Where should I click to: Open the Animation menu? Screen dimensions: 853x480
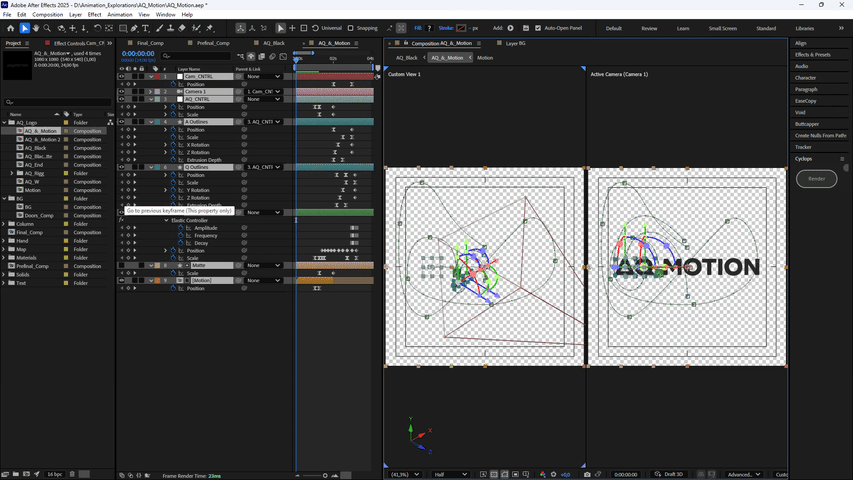pyautogui.click(x=120, y=15)
